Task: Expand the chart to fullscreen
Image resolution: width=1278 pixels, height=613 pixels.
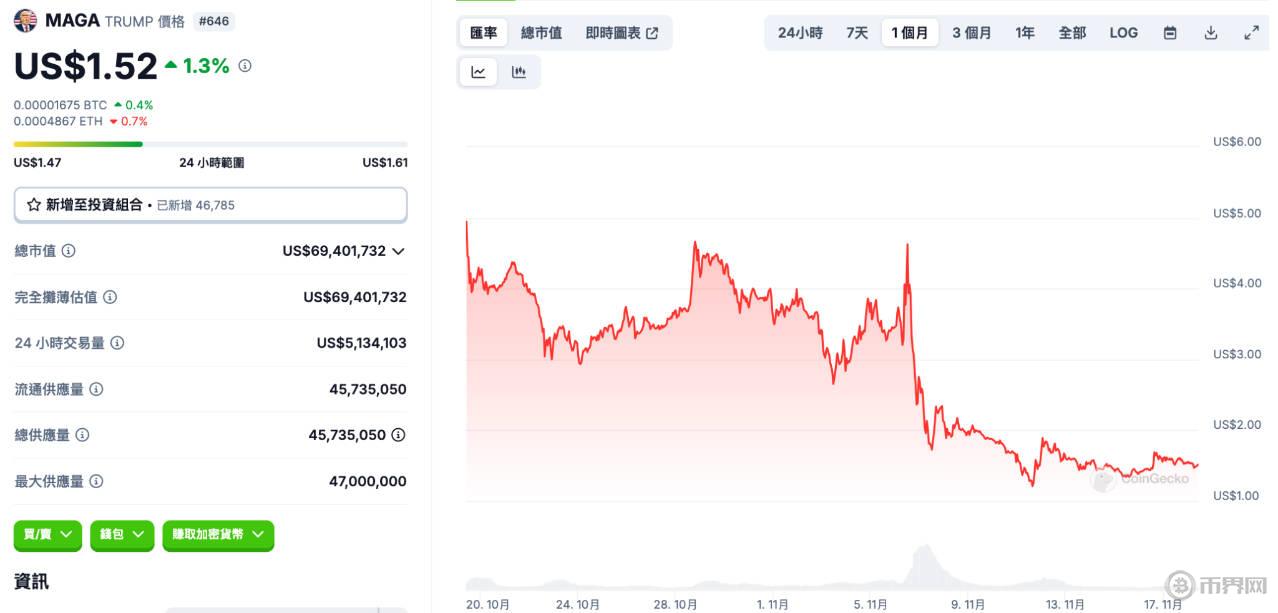Action: pos(1251,33)
